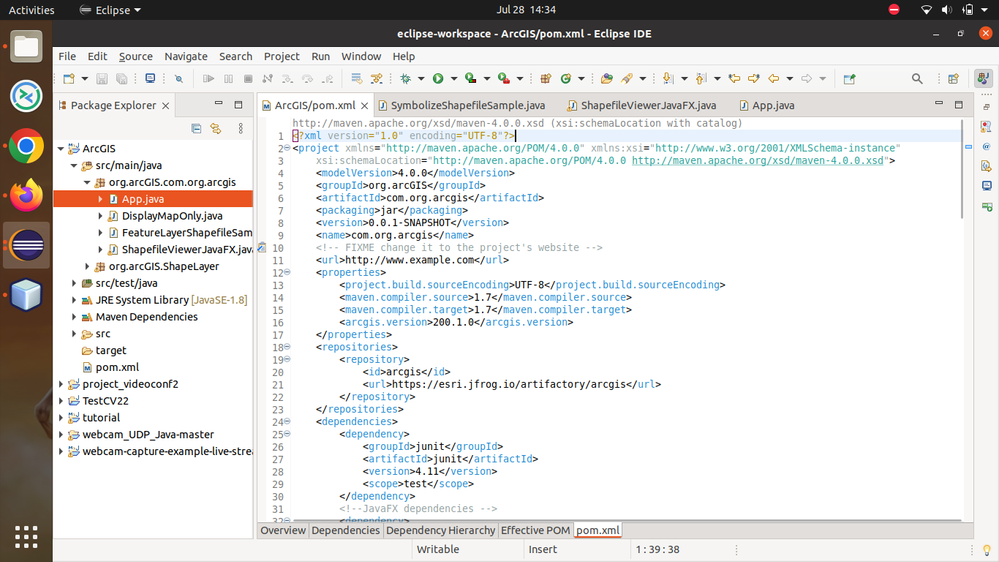Toggle Link with Editor in Package Explorer
This screenshot has height=562, width=999.
(x=215, y=128)
